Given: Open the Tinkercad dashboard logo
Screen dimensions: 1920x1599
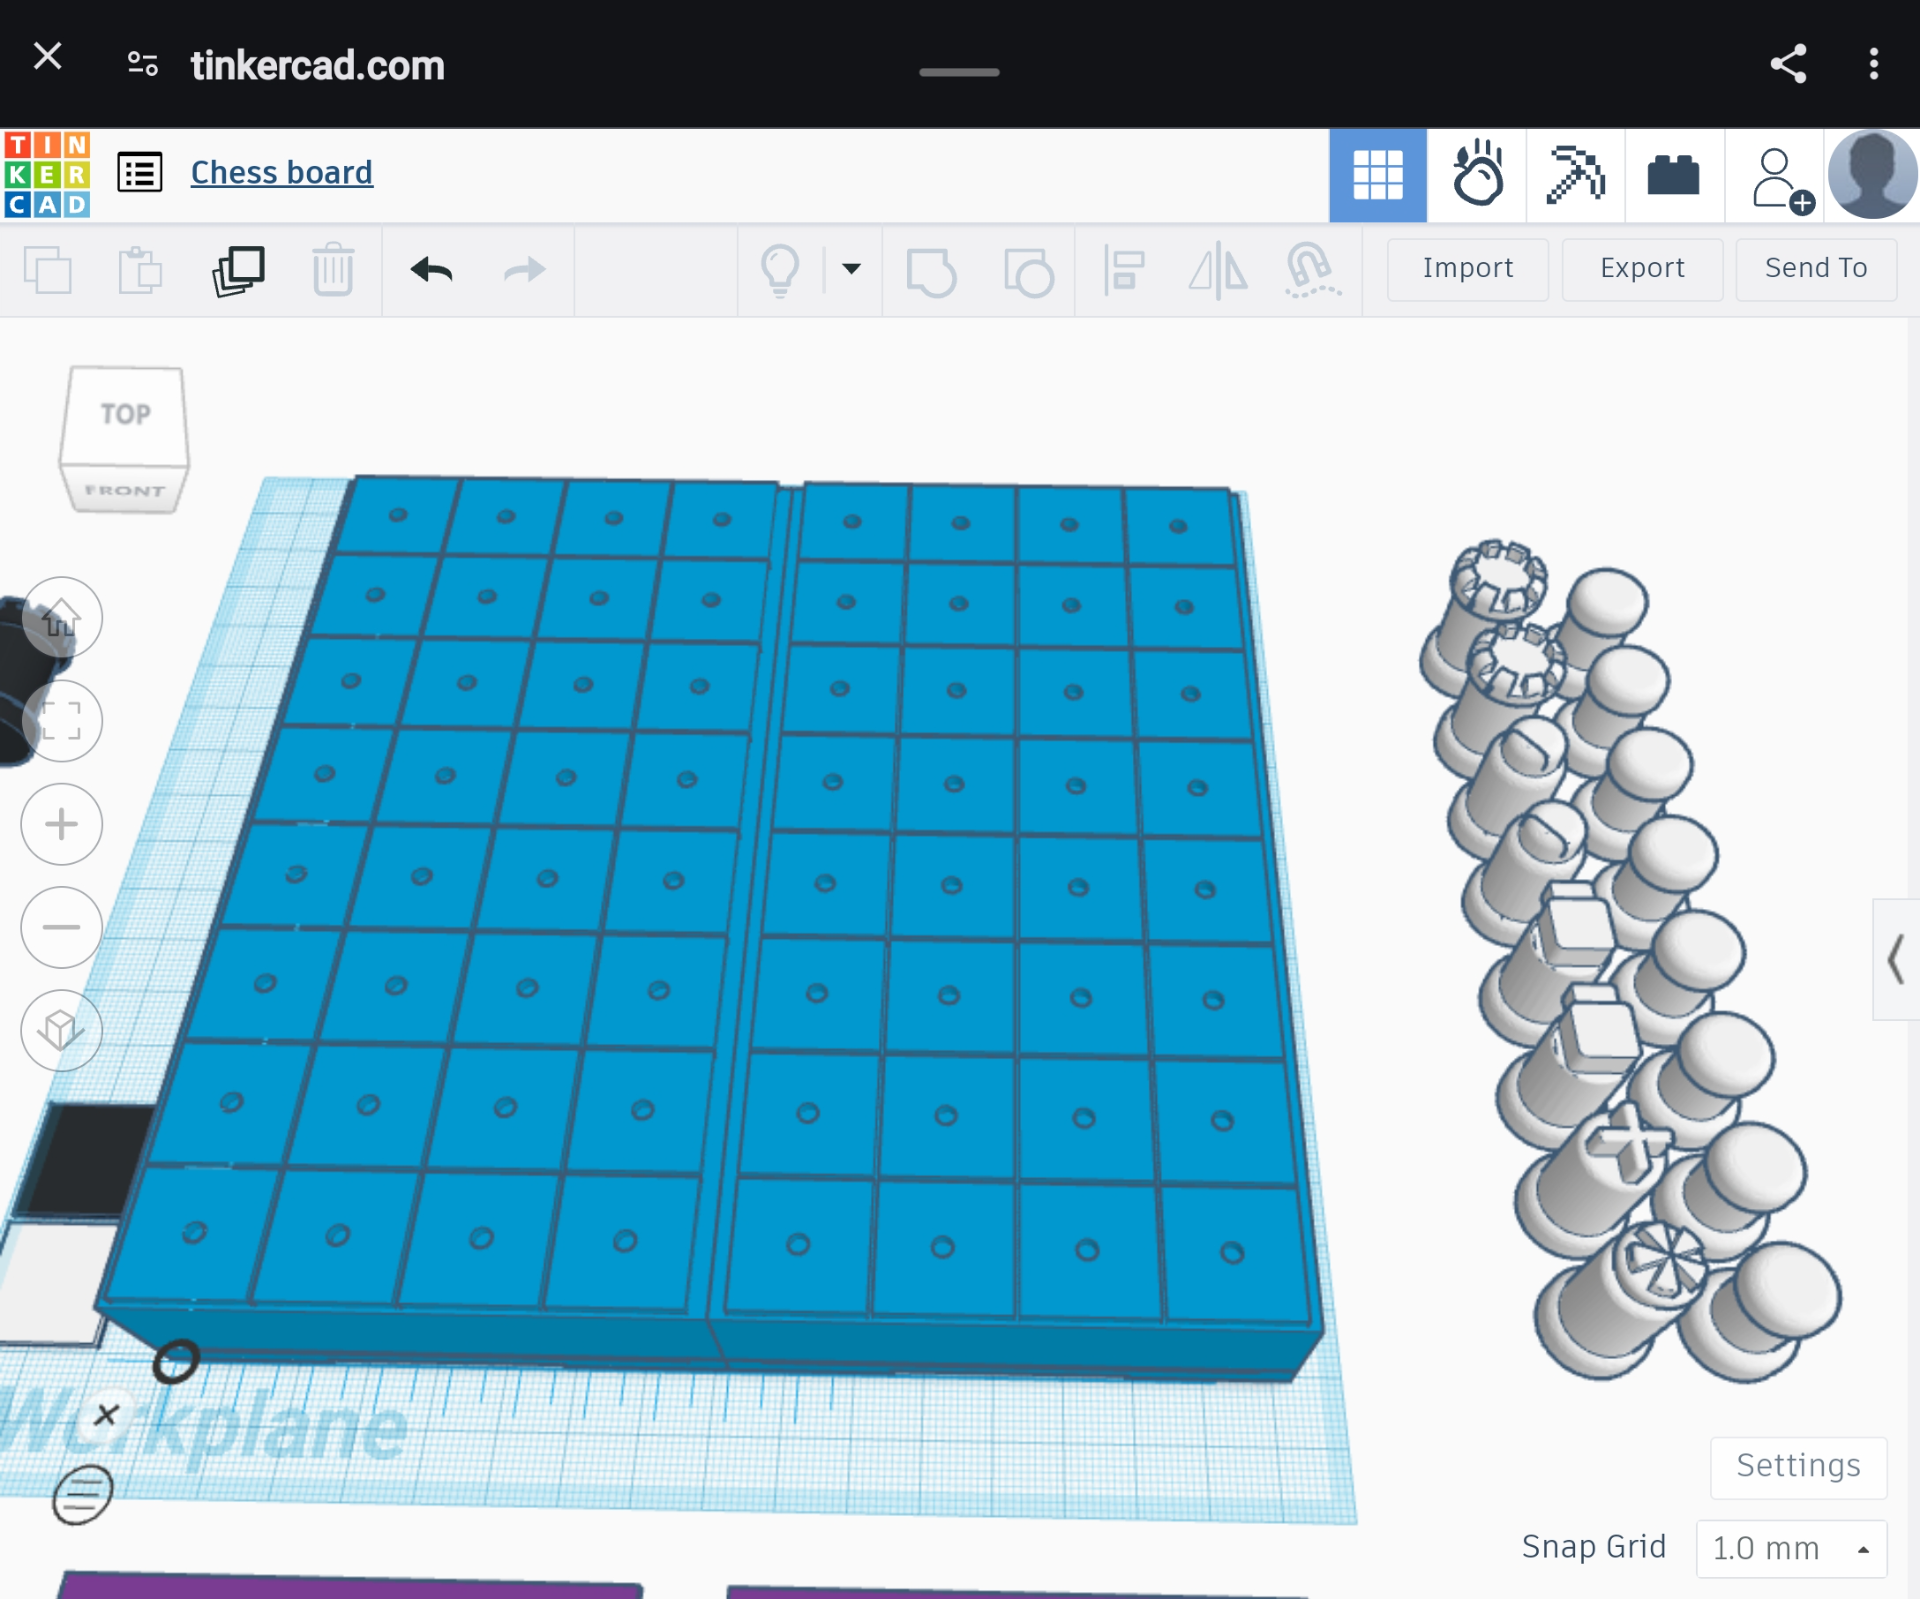Looking at the screenshot, I should point(47,174).
